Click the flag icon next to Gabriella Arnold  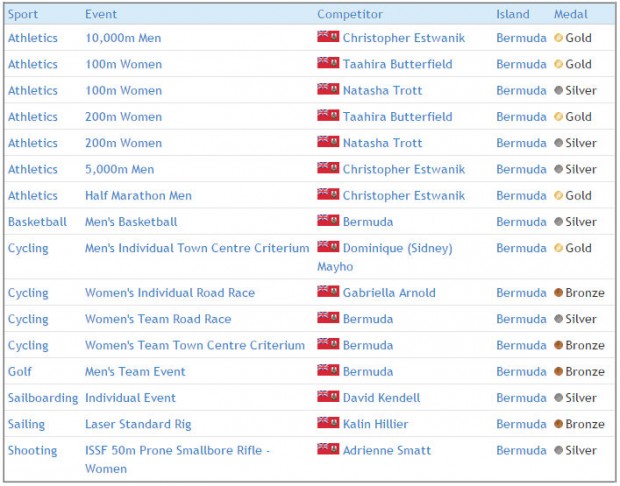click(x=327, y=292)
